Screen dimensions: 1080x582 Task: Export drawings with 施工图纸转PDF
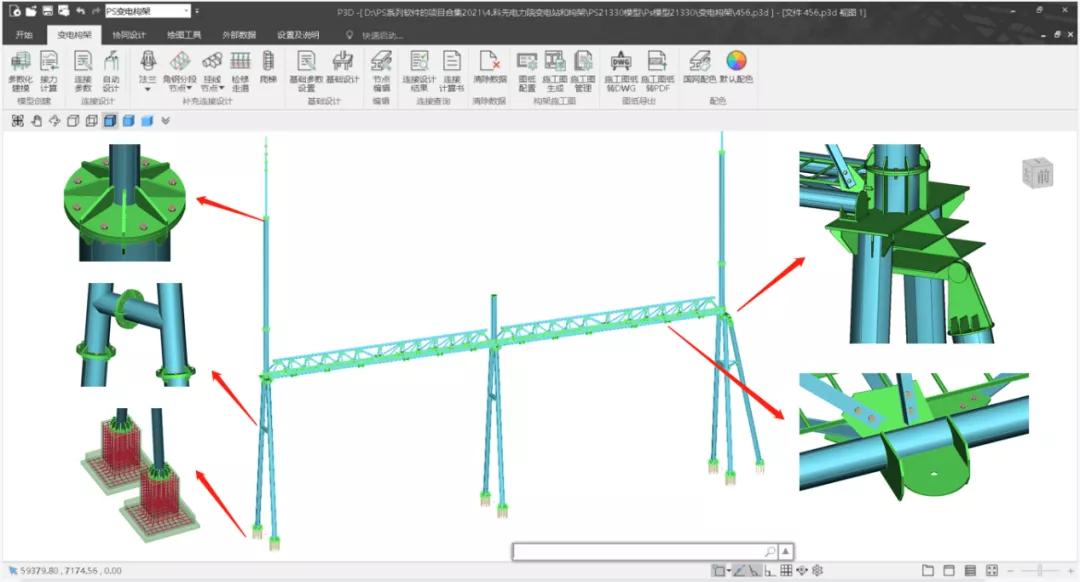click(x=656, y=69)
